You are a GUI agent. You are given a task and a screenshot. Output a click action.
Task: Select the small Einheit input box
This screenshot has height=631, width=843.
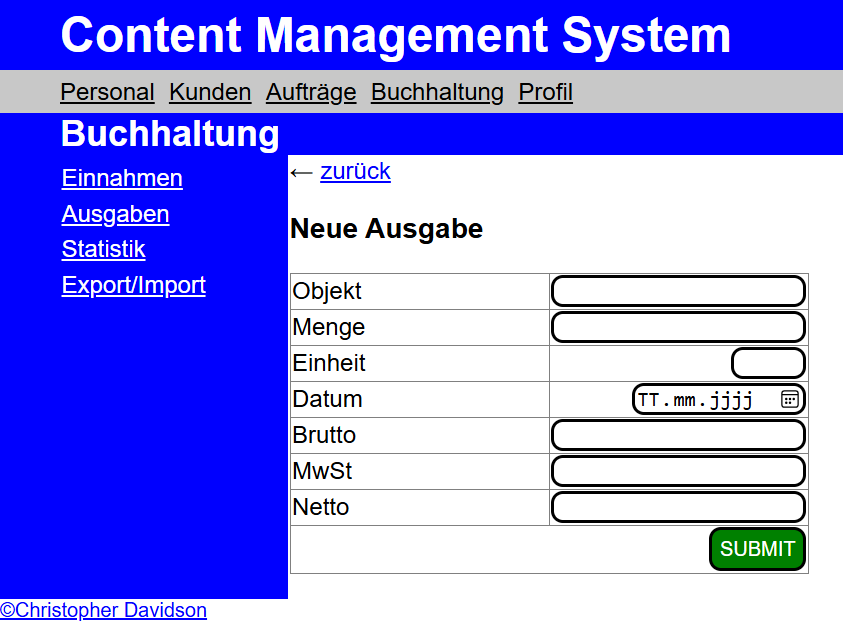coord(768,363)
